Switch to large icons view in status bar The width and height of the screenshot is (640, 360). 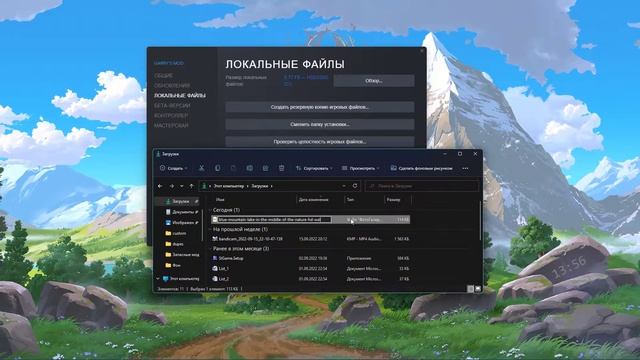pyautogui.click(x=478, y=289)
